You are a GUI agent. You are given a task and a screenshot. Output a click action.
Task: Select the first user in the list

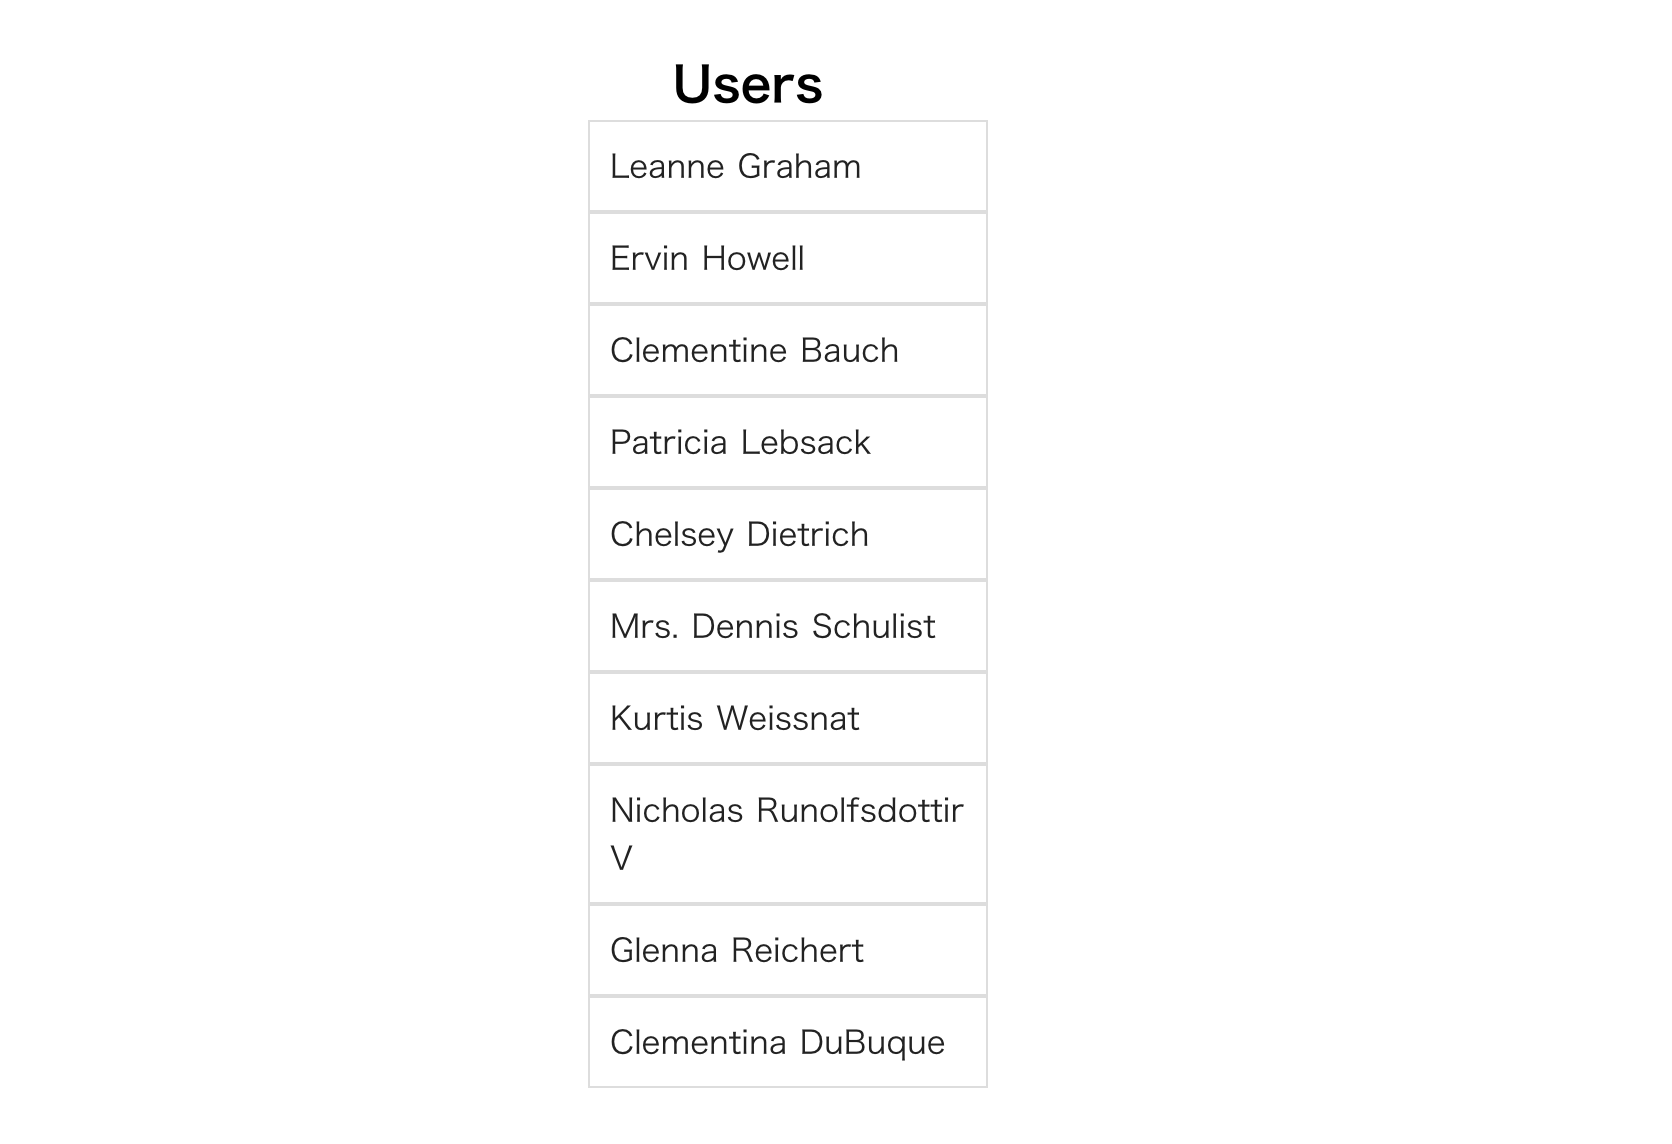tap(787, 166)
